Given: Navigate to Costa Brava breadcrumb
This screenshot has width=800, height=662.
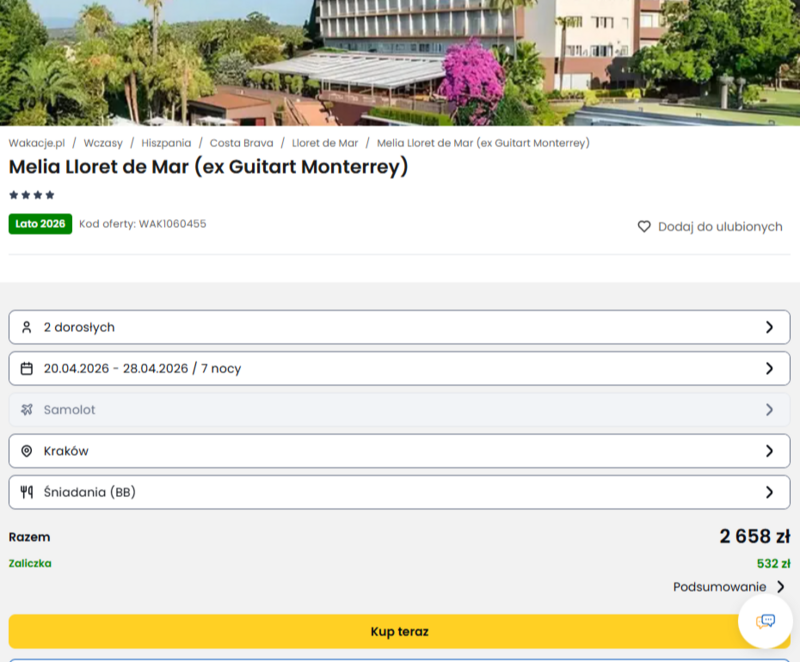Looking at the screenshot, I should coord(241,143).
